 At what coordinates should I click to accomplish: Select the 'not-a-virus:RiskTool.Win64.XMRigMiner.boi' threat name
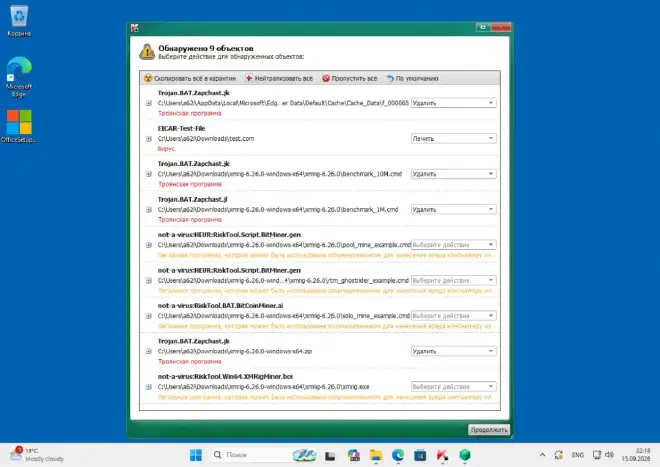[x=225, y=376]
